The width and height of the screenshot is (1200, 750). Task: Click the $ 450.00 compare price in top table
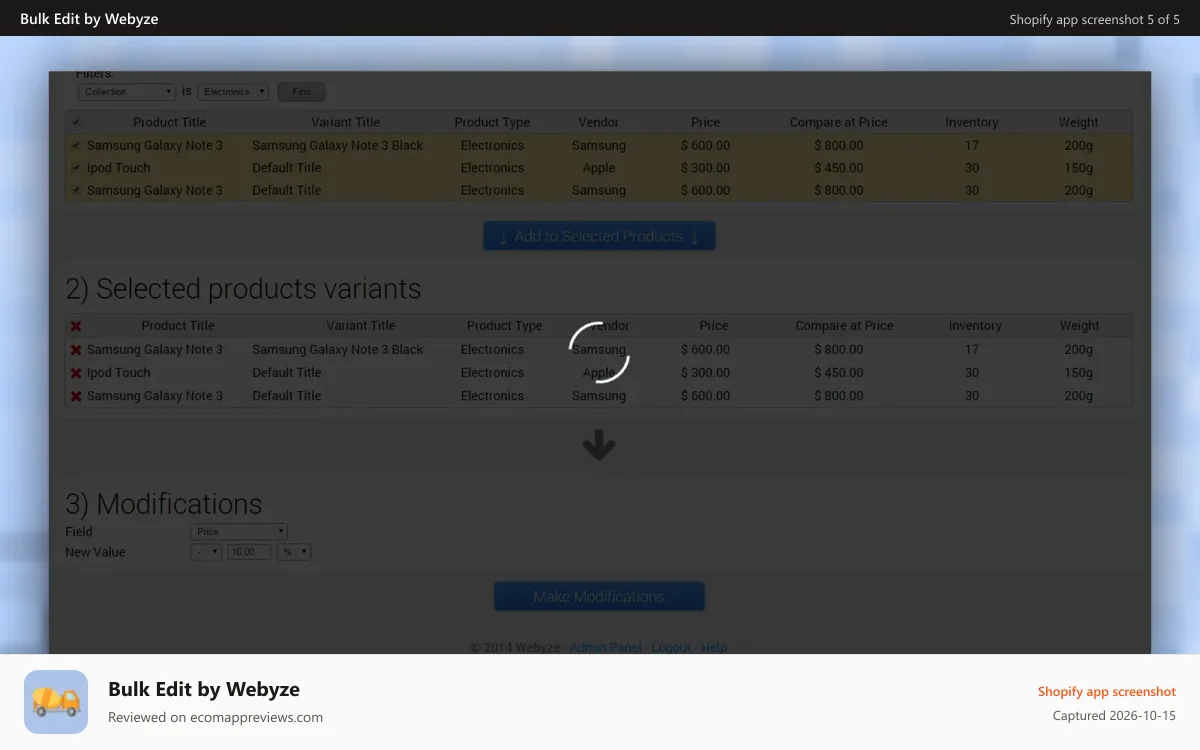839,168
